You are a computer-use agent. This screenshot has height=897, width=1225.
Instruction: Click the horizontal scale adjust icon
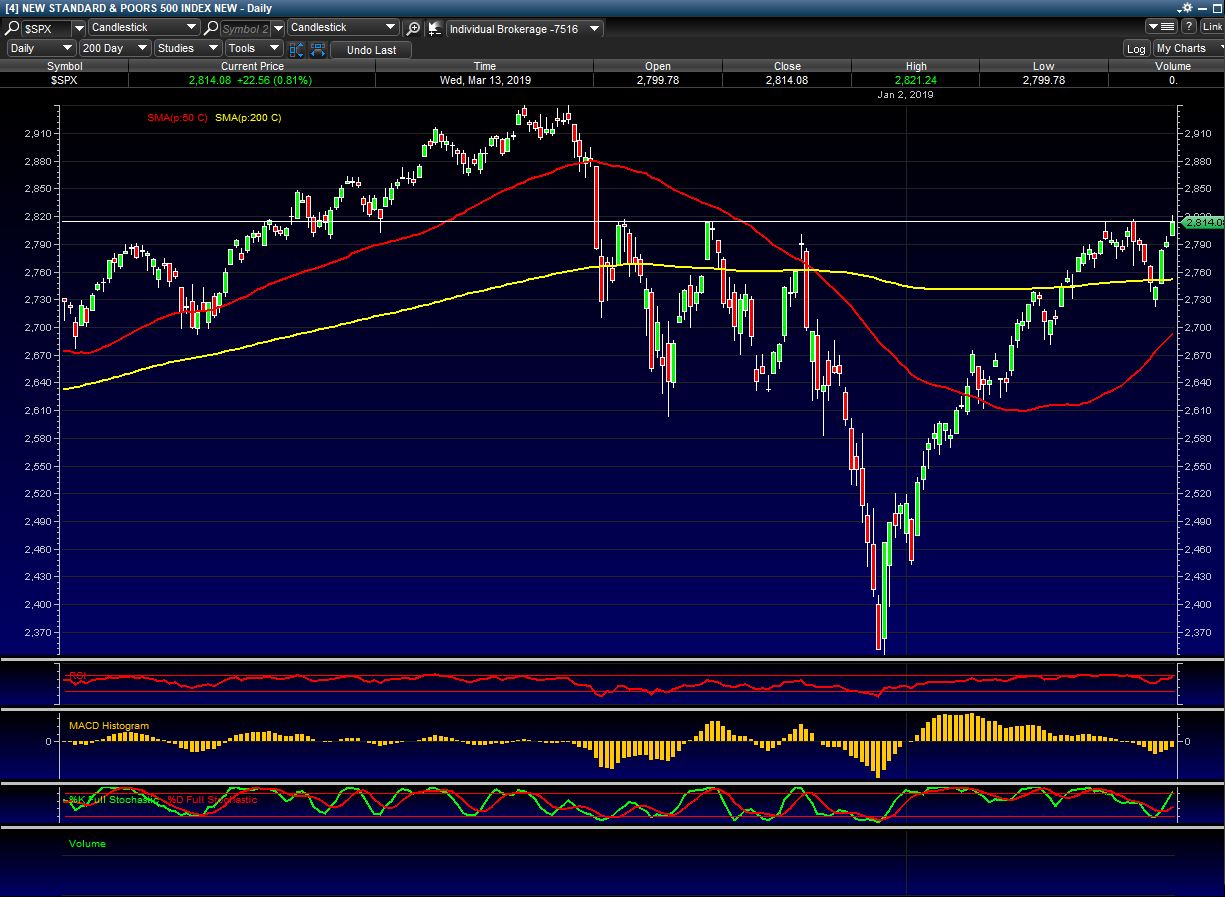click(317, 49)
